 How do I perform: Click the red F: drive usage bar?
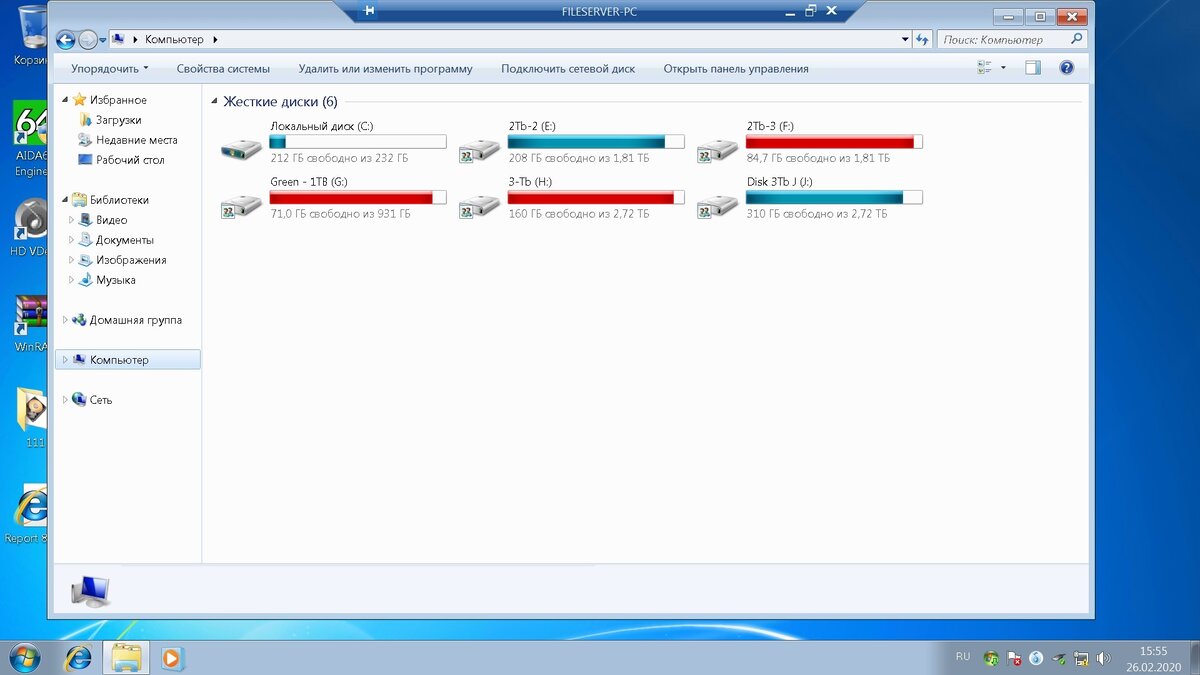pyautogui.click(x=834, y=142)
